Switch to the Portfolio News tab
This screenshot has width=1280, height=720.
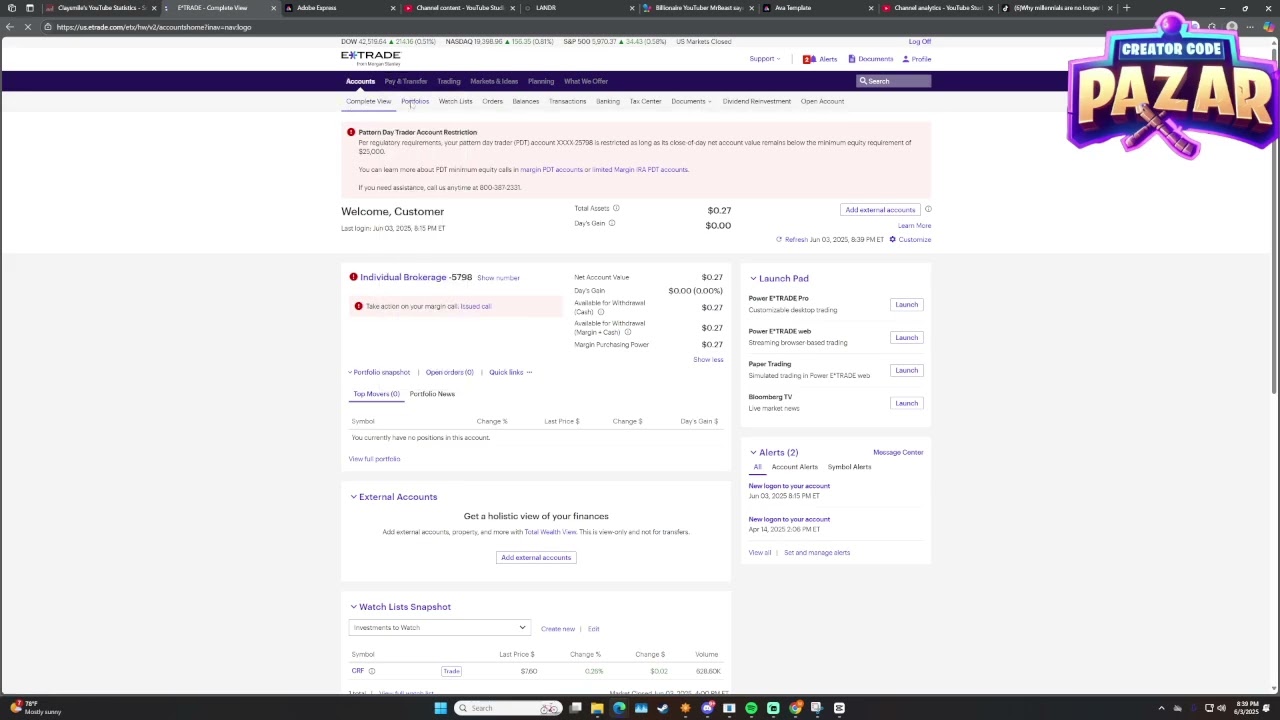point(432,394)
